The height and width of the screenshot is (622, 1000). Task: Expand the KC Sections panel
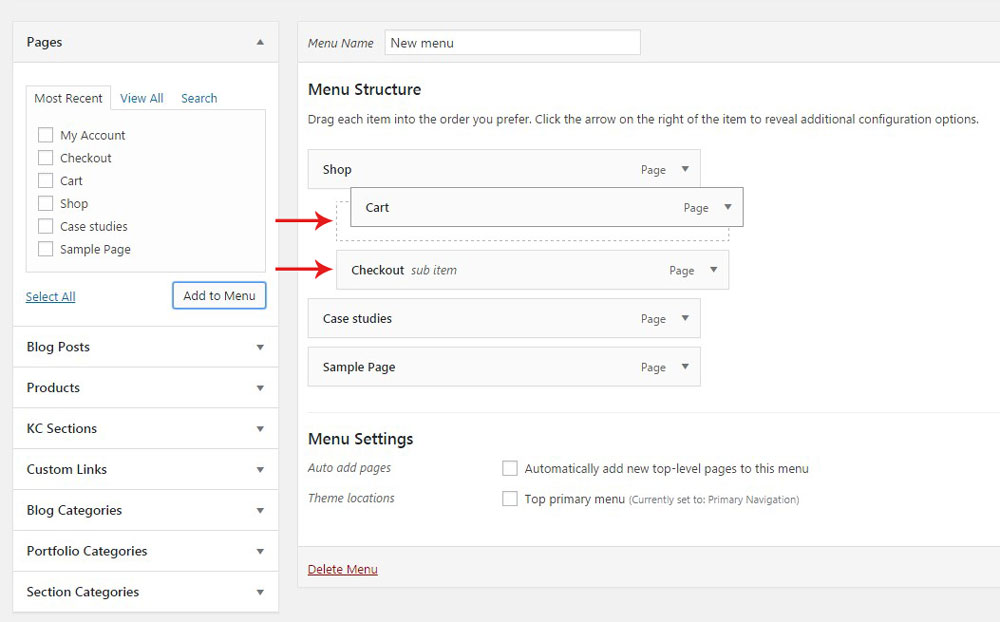(x=262, y=428)
